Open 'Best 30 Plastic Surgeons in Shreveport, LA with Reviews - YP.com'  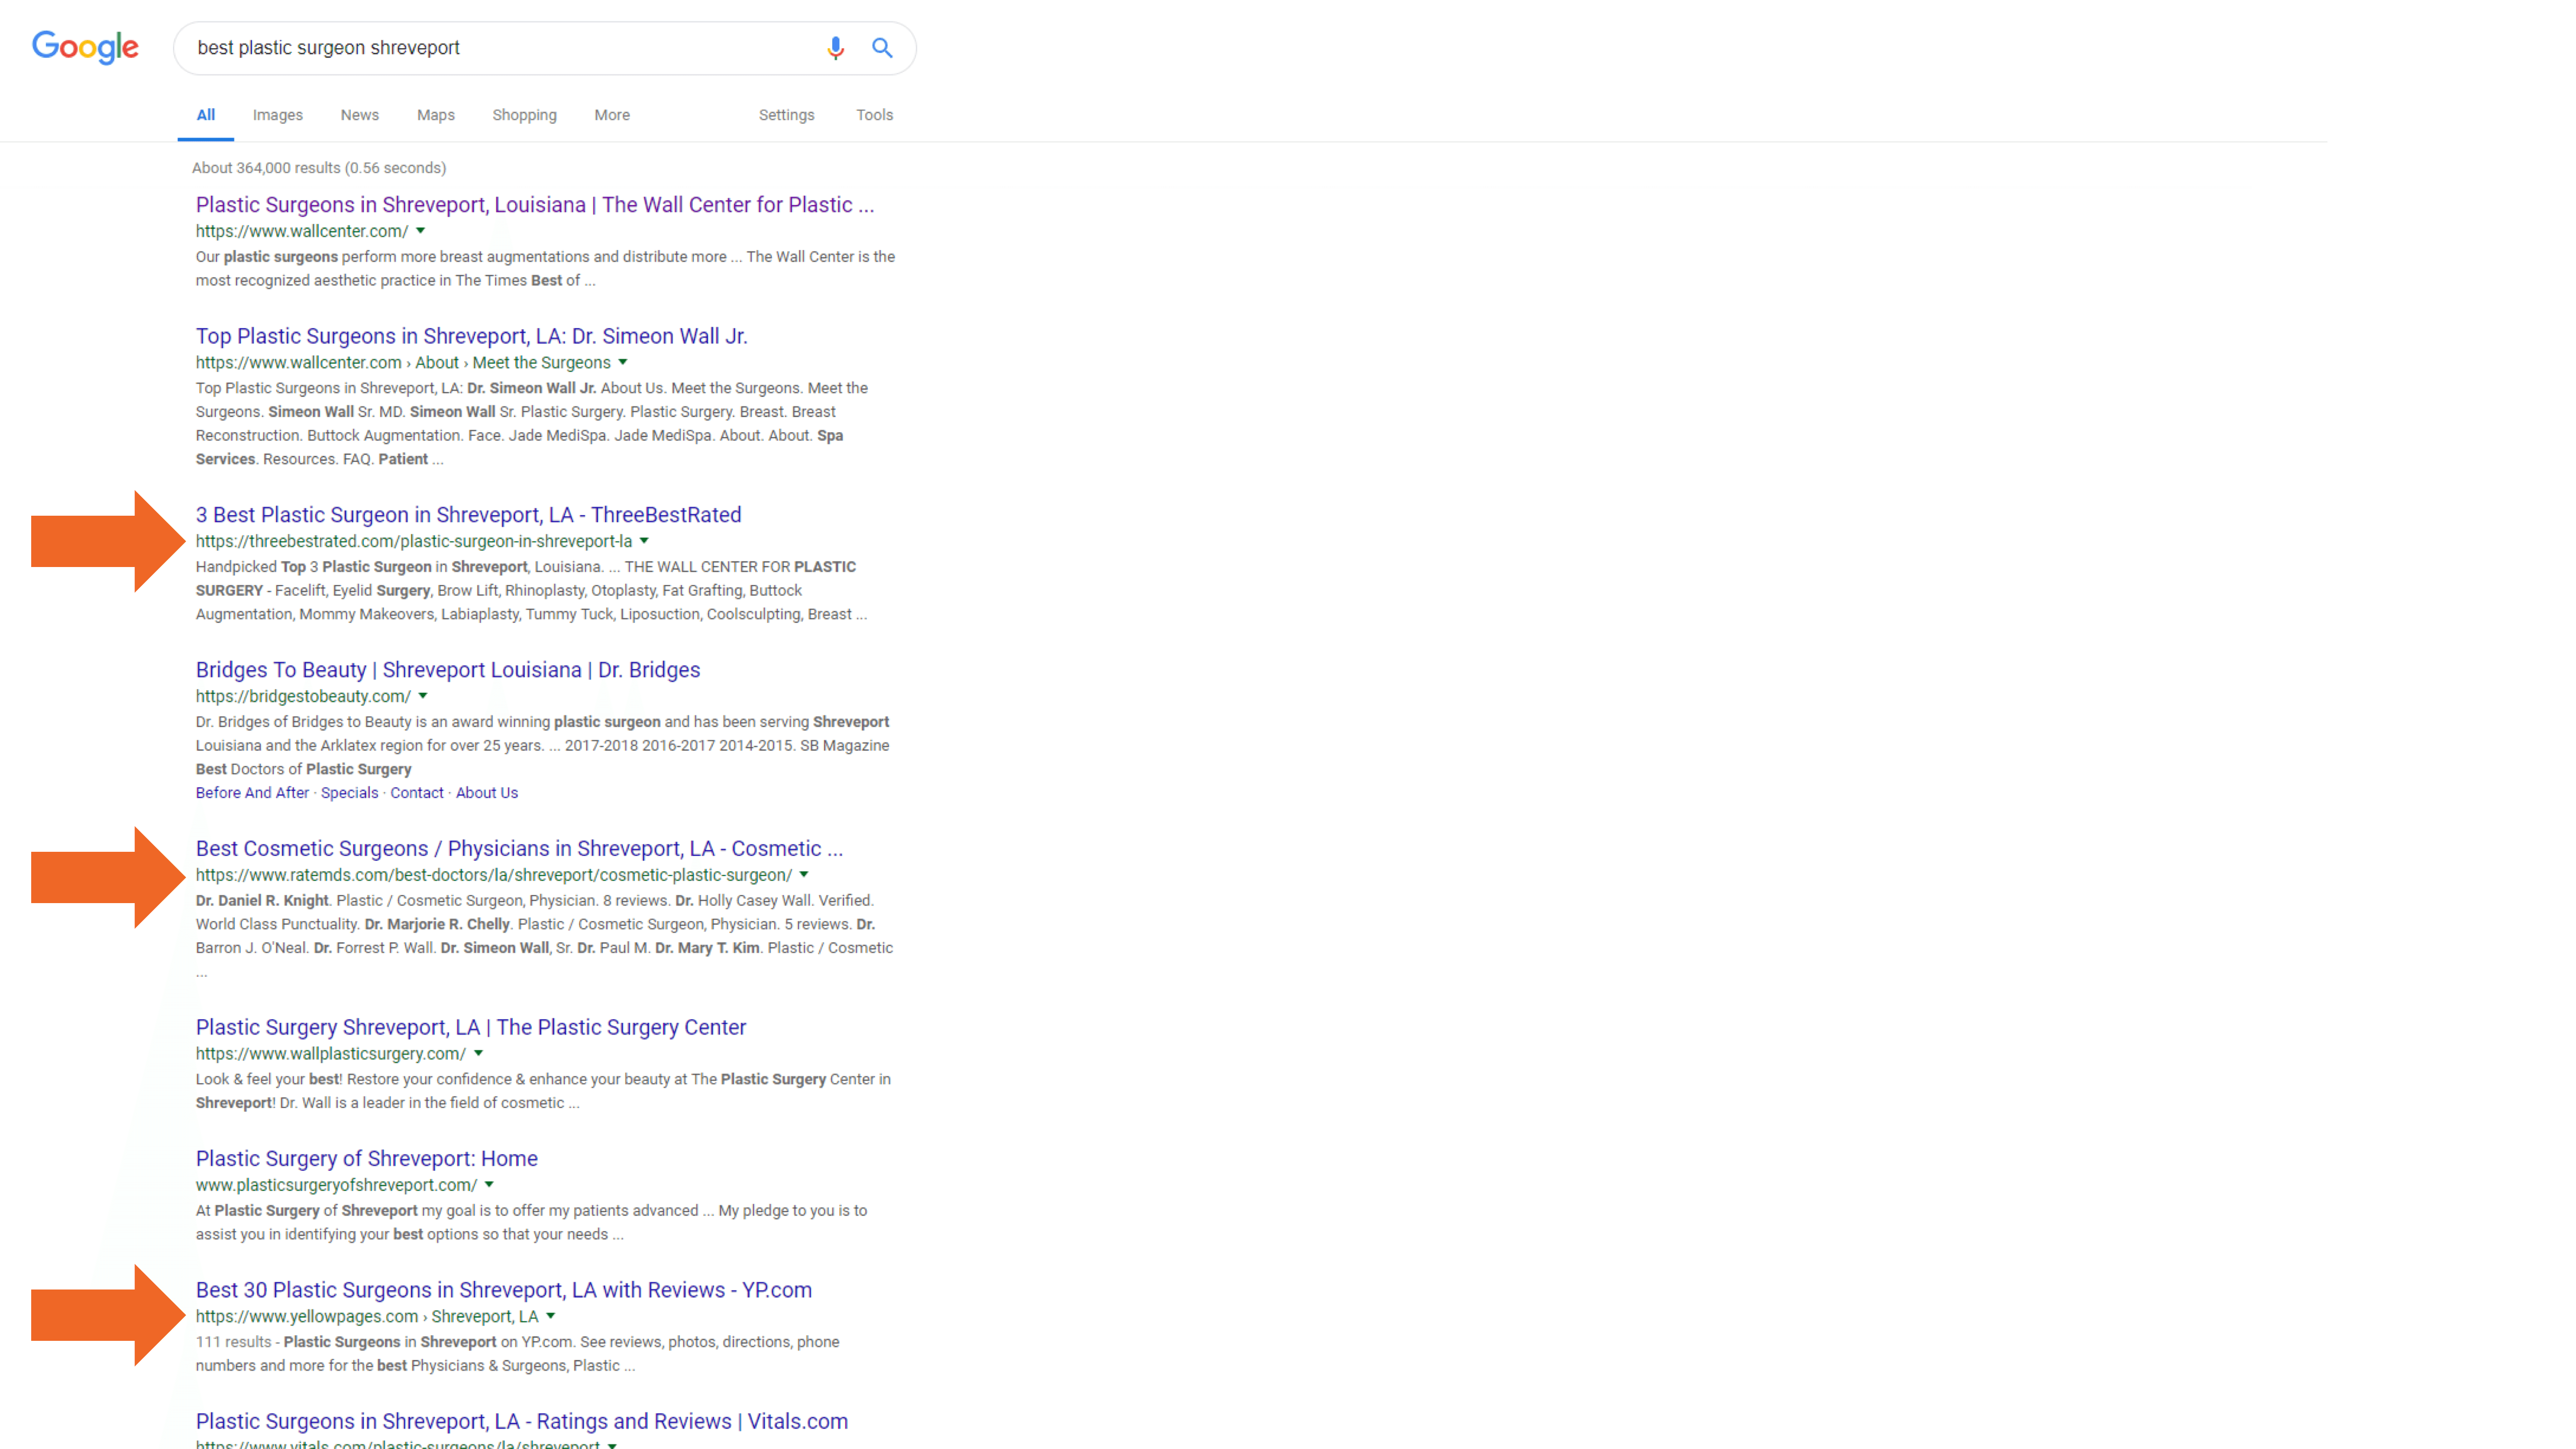click(x=504, y=1291)
